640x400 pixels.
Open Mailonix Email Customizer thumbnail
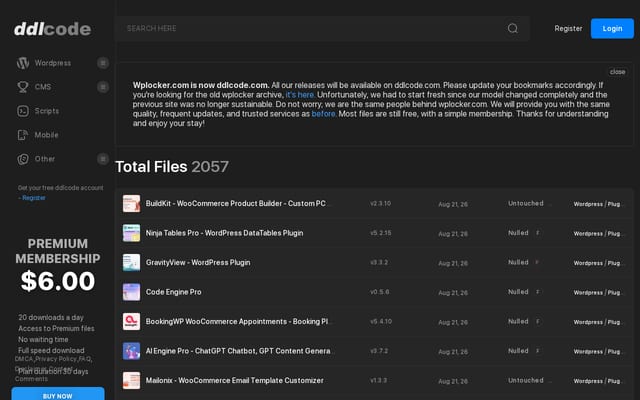pos(131,380)
